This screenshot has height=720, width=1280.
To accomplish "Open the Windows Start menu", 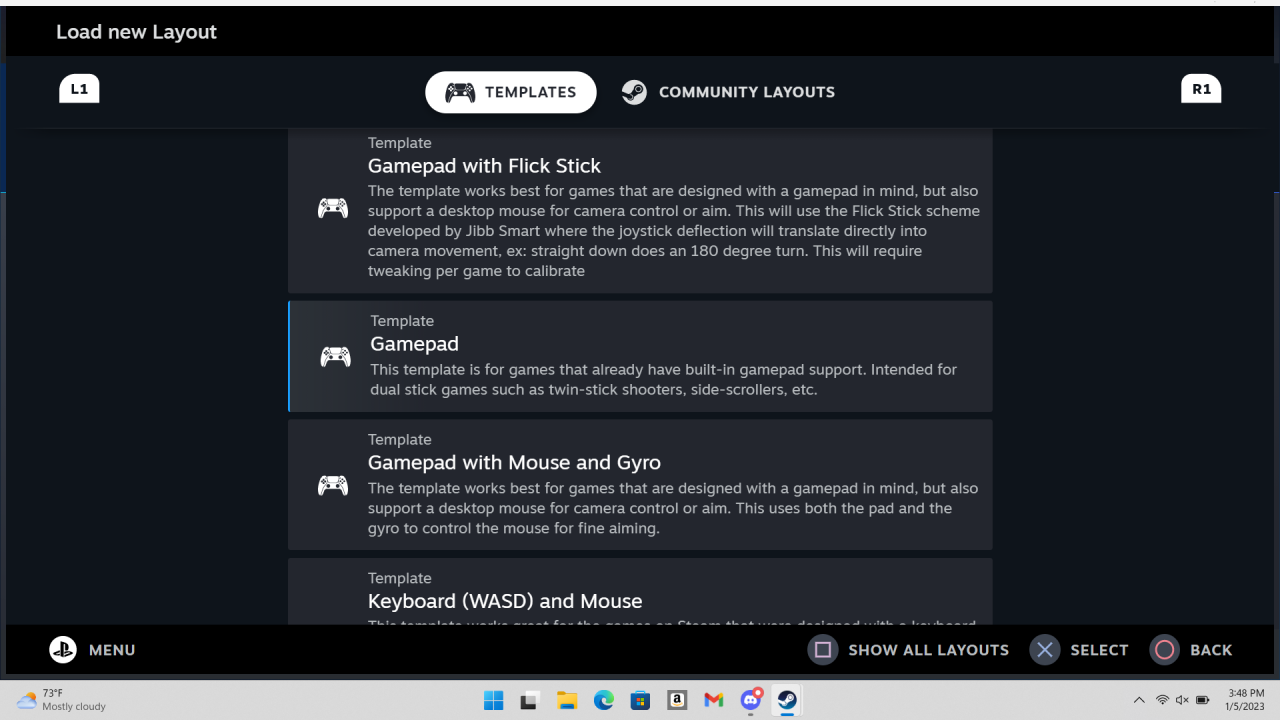I will point(494,700).
